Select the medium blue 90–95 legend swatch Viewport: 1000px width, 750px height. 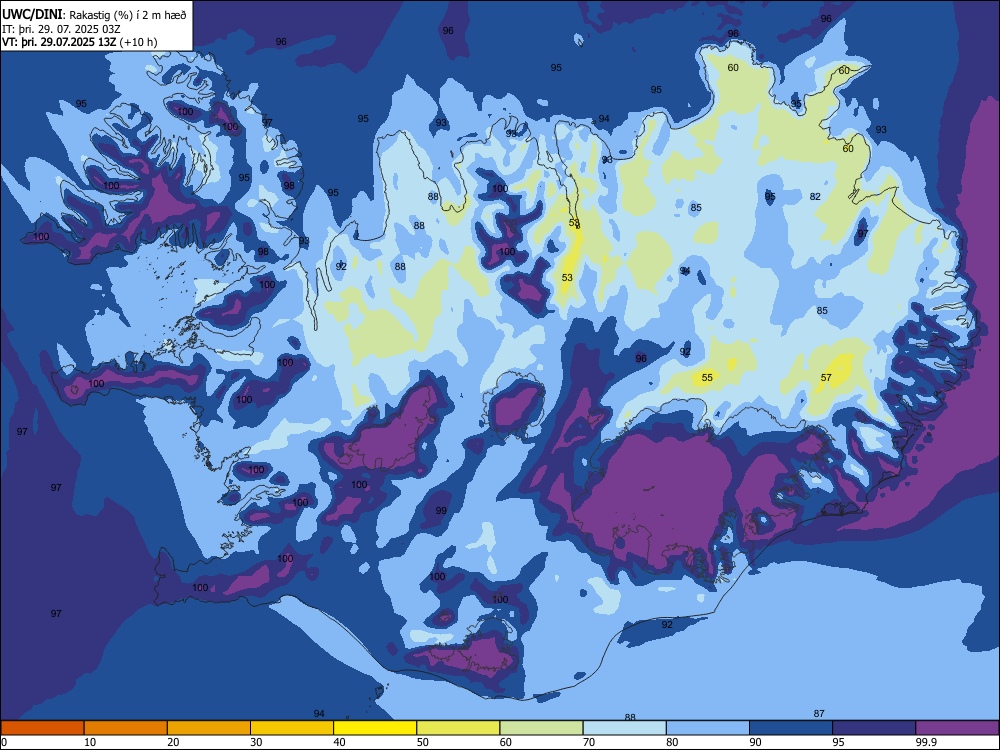(791, 728)
